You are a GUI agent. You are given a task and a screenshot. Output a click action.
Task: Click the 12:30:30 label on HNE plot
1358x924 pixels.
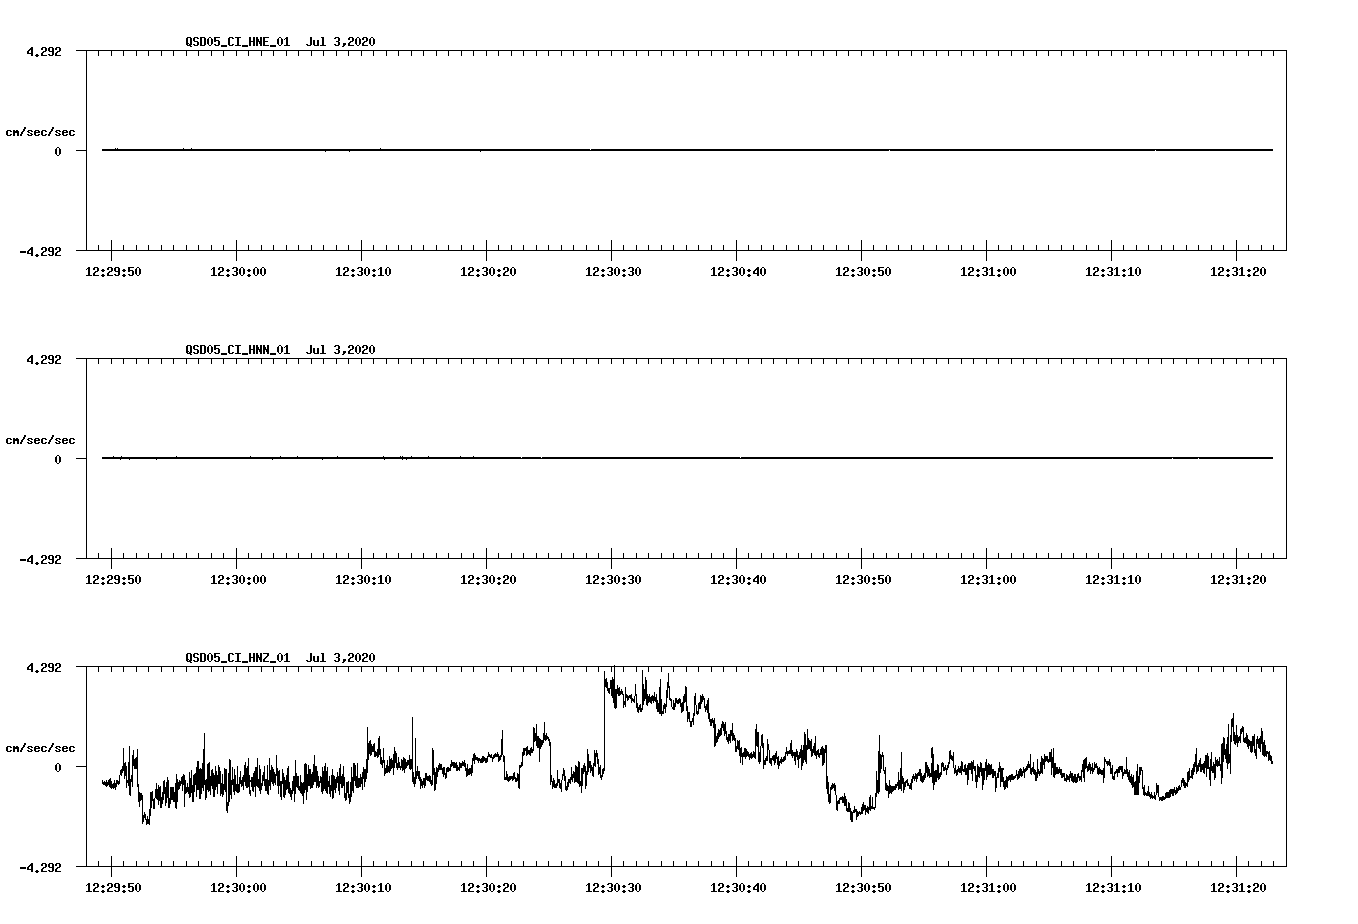612,271
